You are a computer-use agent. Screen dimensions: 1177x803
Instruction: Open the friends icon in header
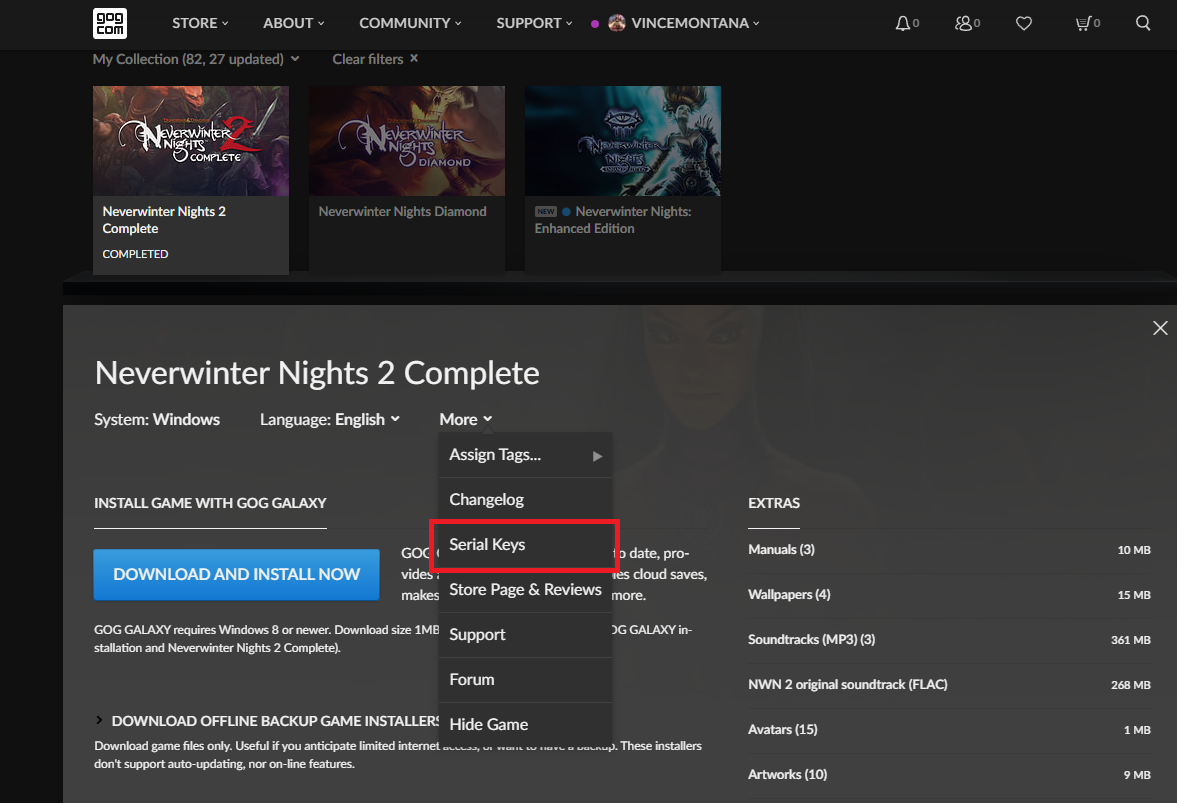tap(963, 23)
